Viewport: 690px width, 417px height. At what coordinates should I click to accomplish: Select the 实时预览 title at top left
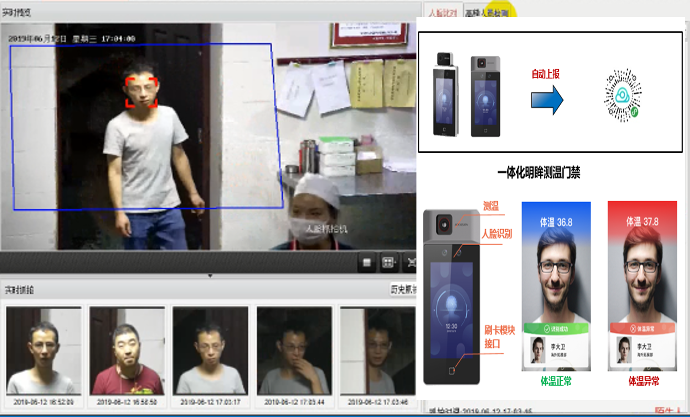coord(18,11)
